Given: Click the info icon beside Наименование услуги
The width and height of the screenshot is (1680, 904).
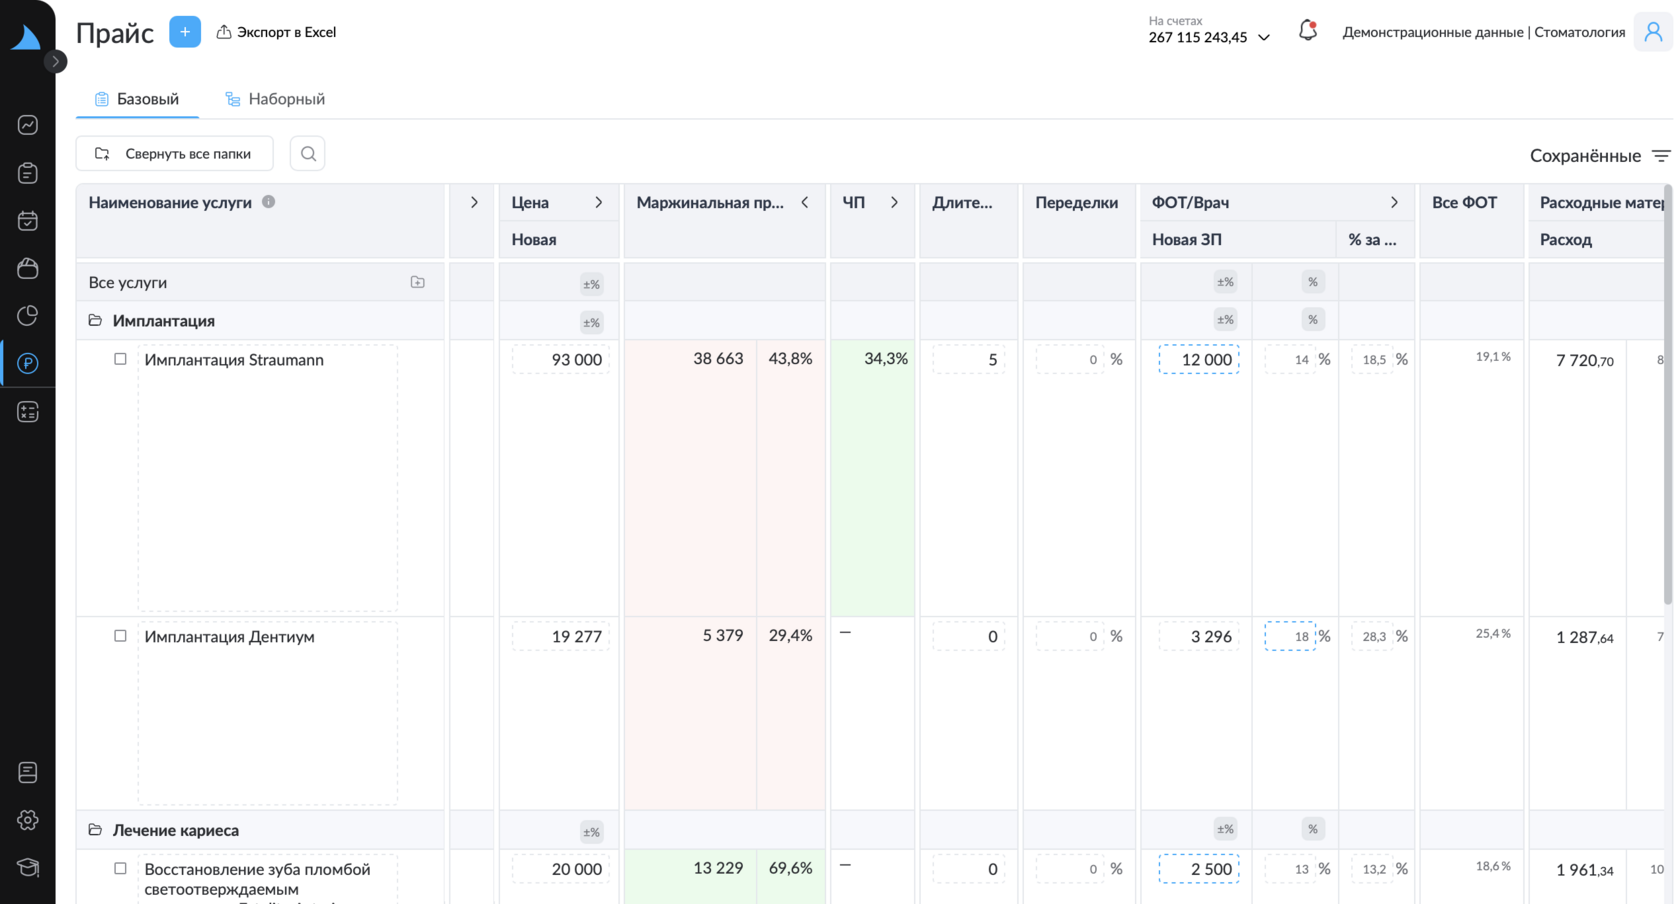Looking at the screenshot, I should (x=268, y=202).
